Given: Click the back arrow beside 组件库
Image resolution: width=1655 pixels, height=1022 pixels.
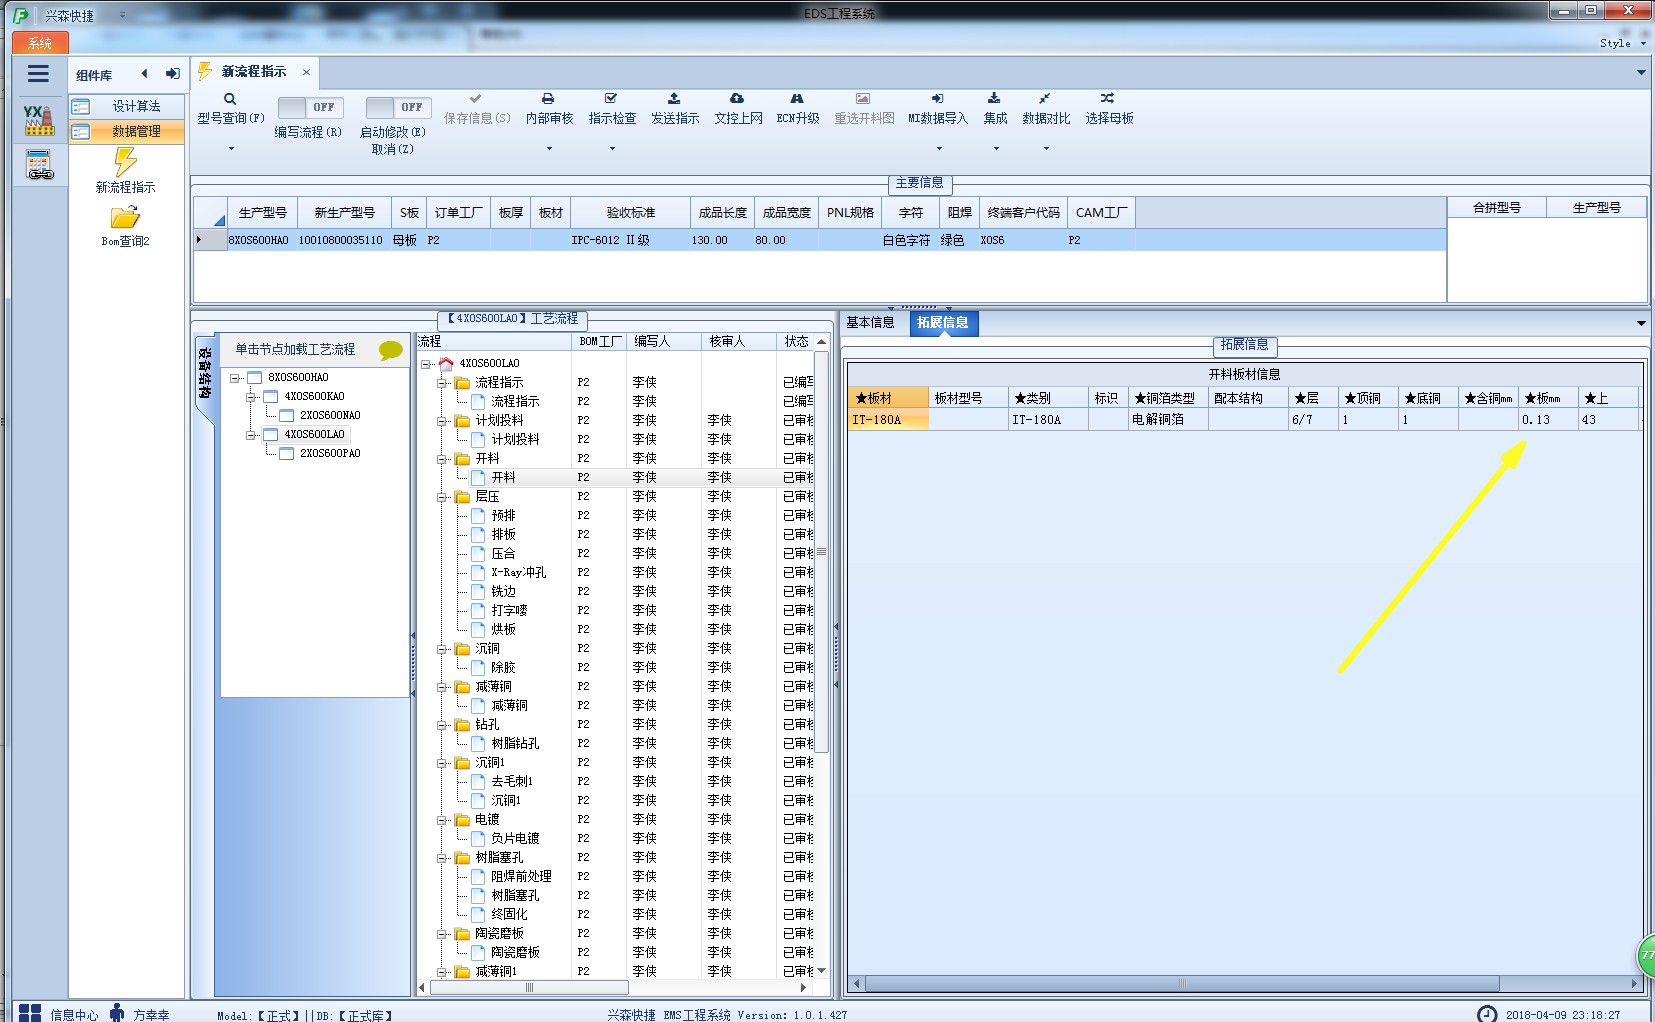Looking at the screenshot, I should pos(145,74).
